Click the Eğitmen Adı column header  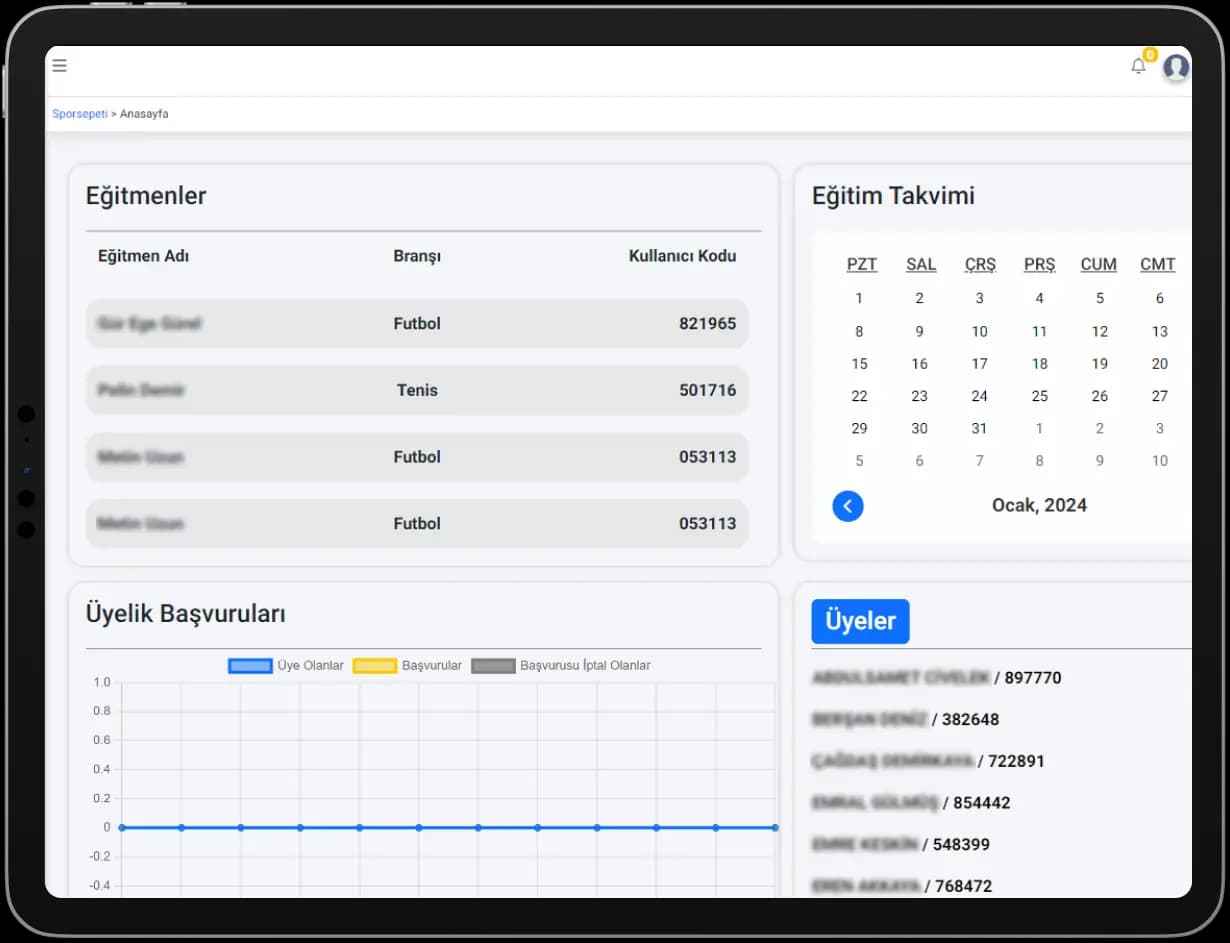coord(143,256)
